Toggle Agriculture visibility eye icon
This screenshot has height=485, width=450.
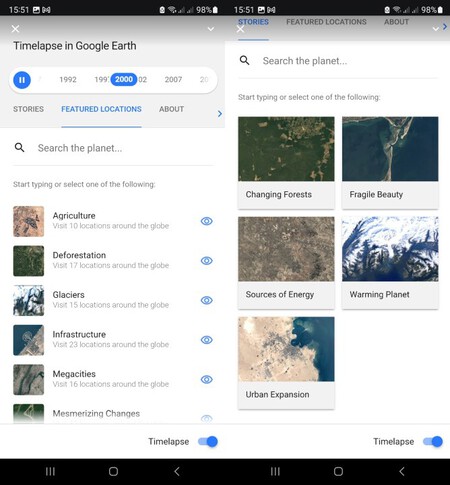[207, 221]
